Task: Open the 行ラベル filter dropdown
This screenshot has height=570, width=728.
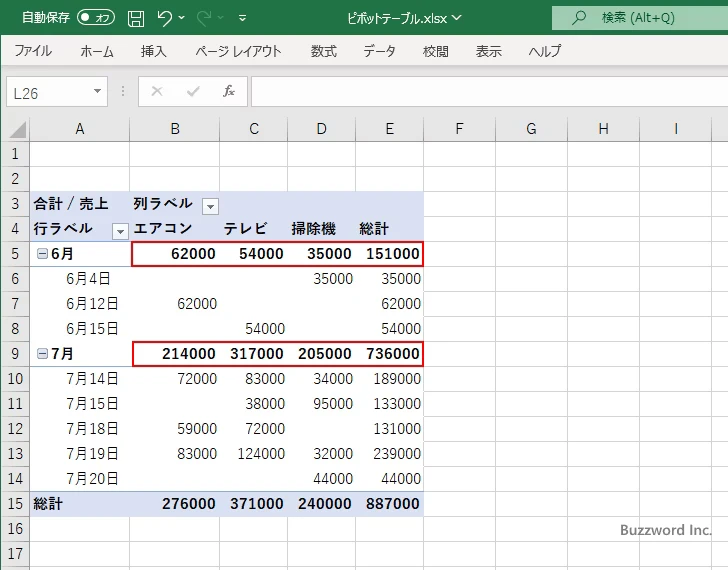Action: click(x=120, y=231)
